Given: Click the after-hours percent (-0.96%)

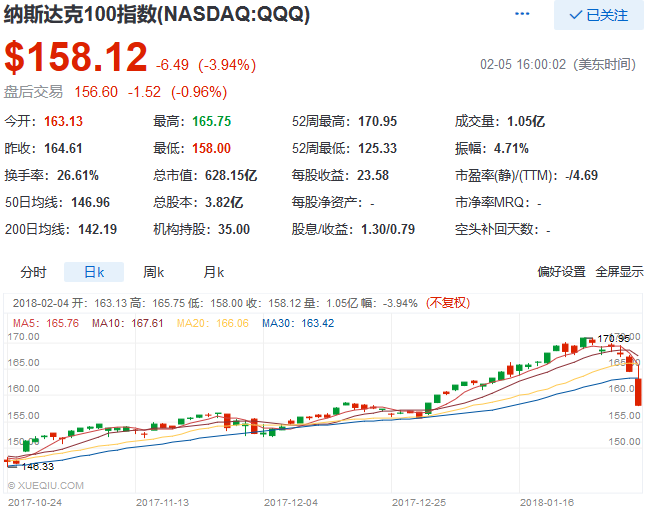Looking at the screenshot, I should tap(199, 92).
